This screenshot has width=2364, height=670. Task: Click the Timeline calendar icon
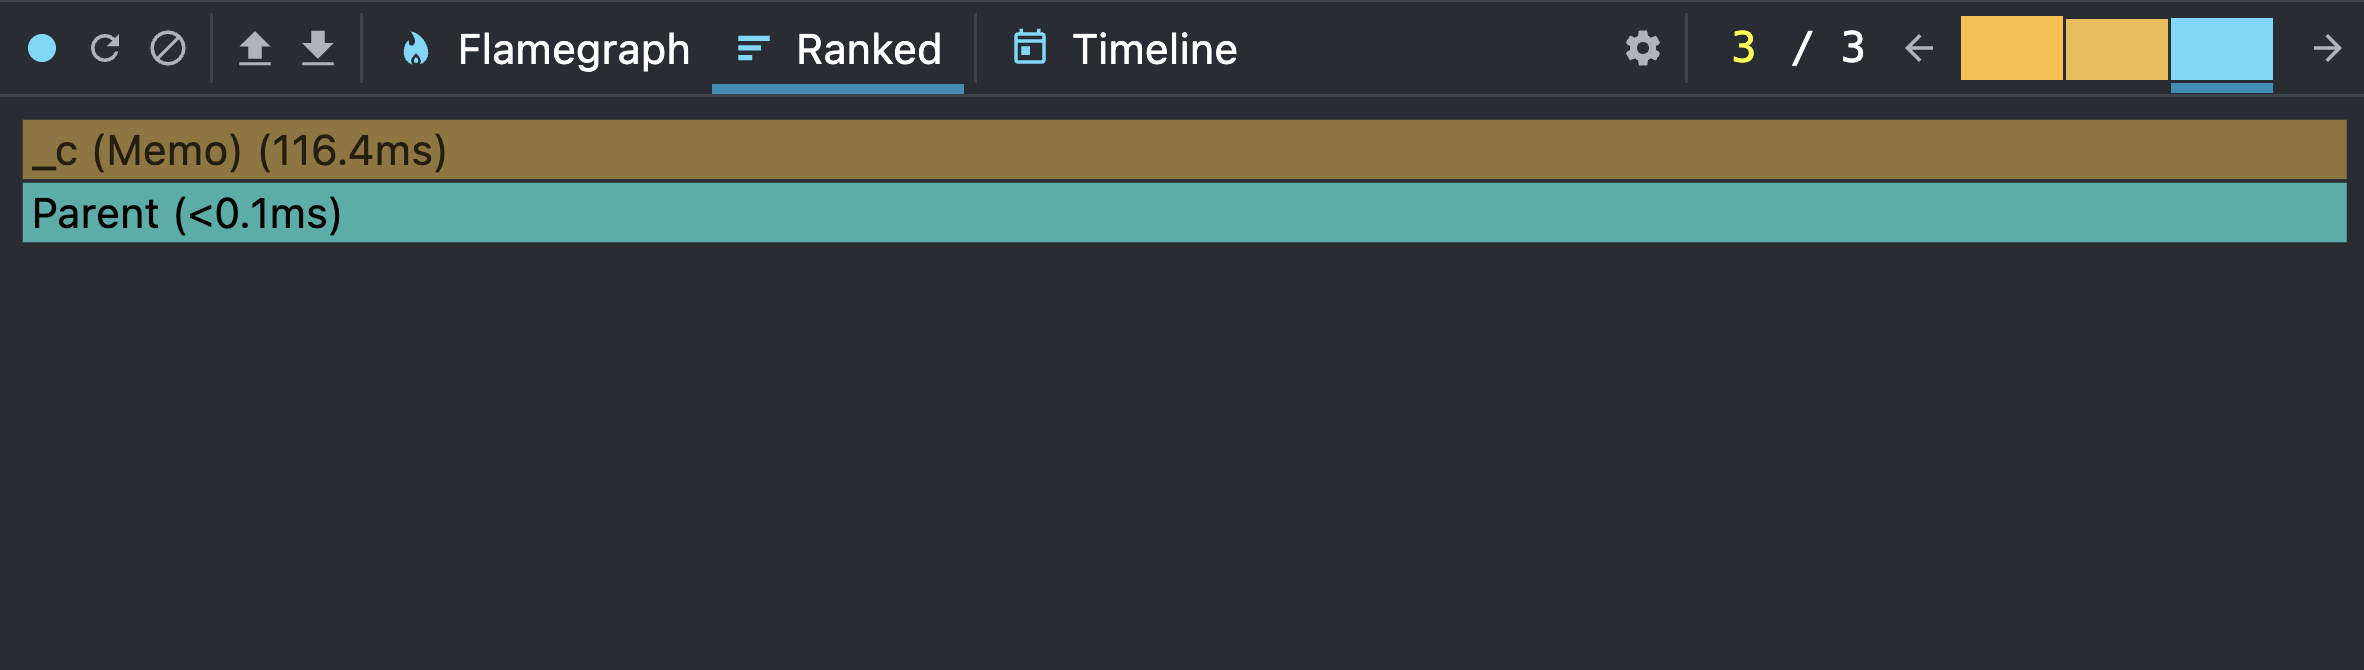coord(1030,48)
